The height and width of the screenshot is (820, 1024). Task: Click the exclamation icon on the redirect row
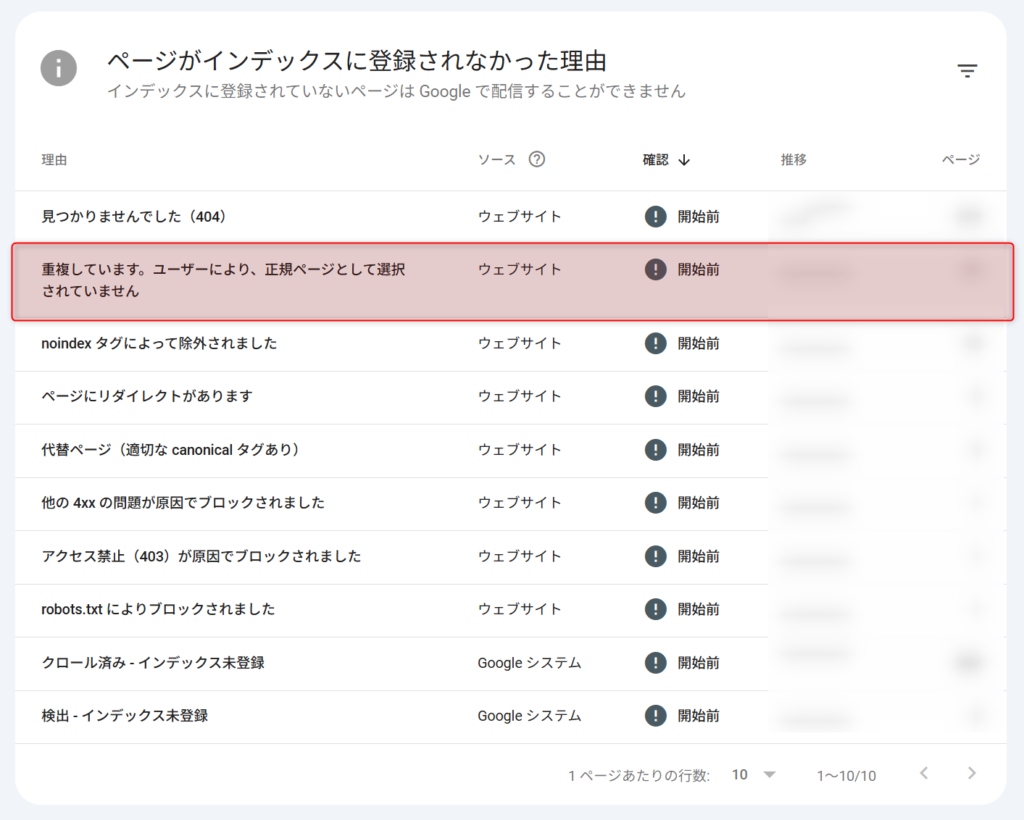pos(655,396)
